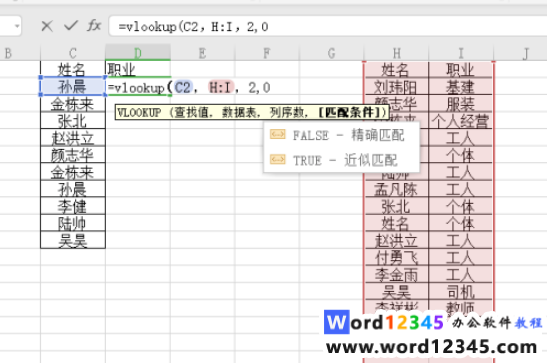Select cell containing 李健 in column C
The height and width of the screenshot is (363, 547).
tap(73, 206)
